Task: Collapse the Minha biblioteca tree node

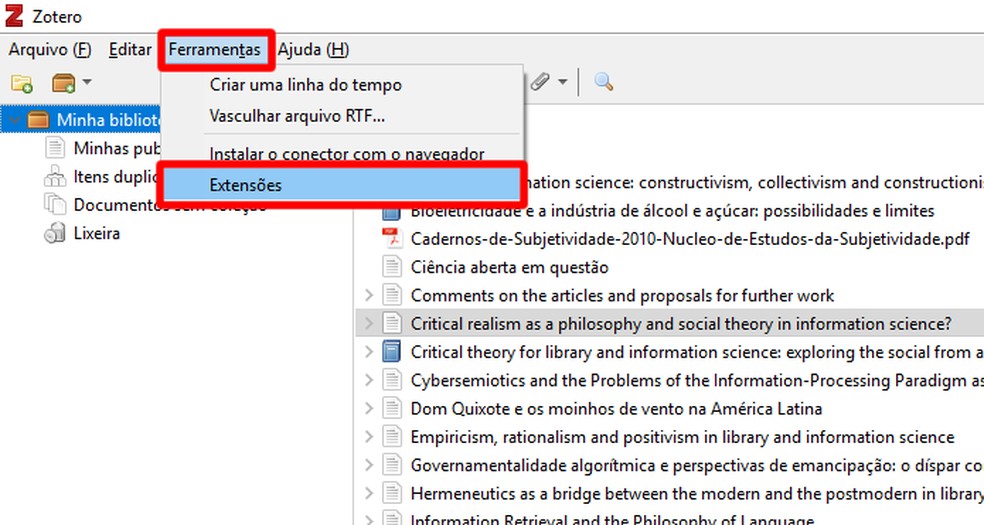Action: pyautogui.click(x=14, y=119)
